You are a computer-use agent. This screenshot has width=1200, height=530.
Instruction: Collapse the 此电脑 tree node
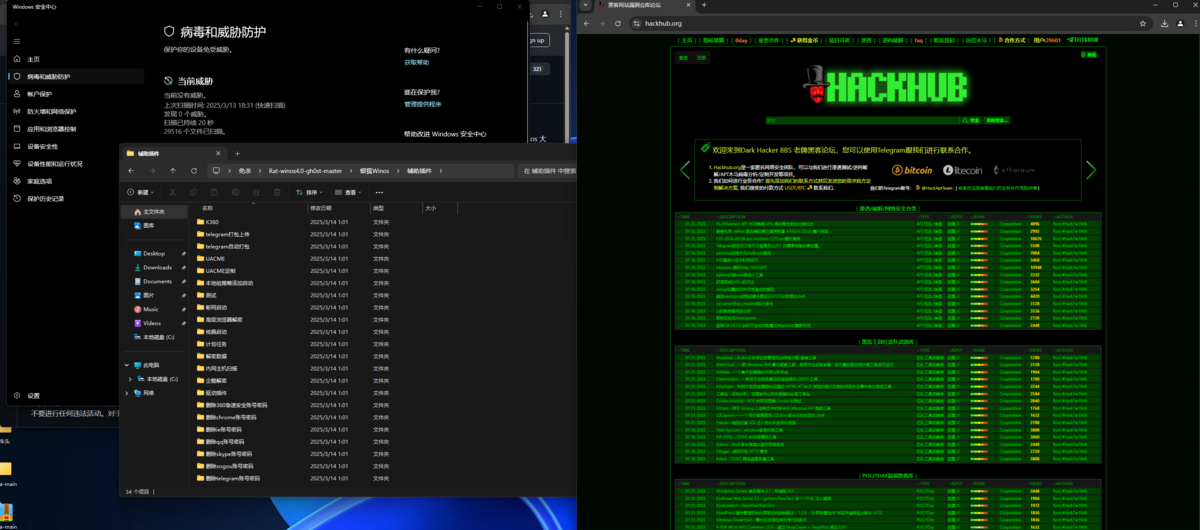click(127, 366)
